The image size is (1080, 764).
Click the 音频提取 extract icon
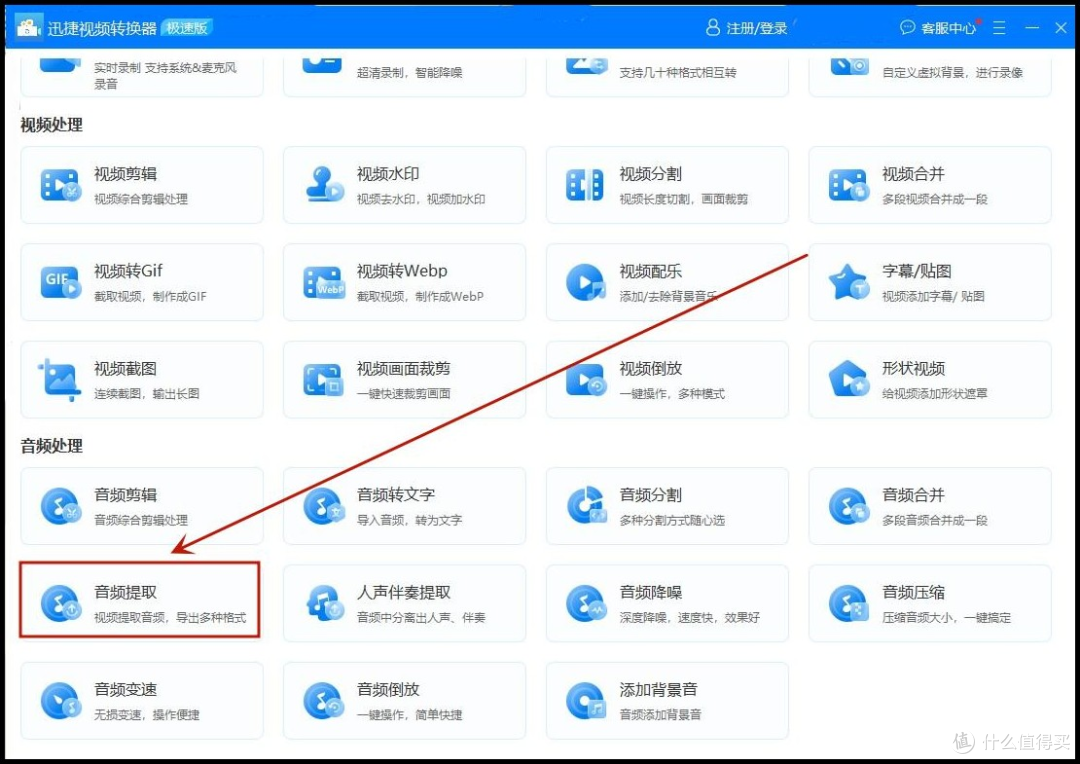point(61,603)
